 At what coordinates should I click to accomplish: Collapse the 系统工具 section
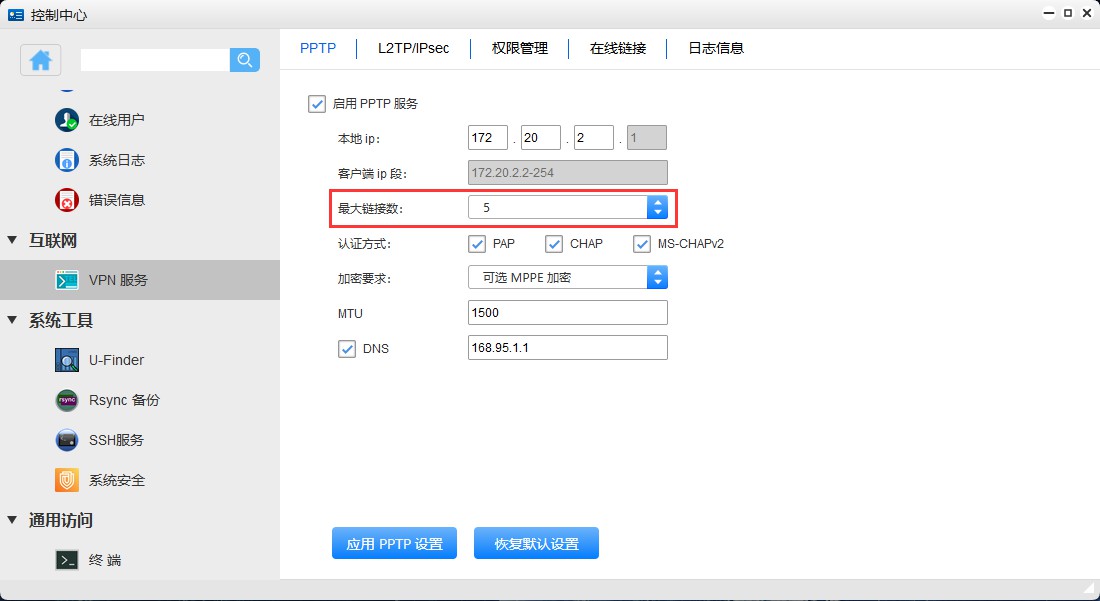tap(12, 320)
